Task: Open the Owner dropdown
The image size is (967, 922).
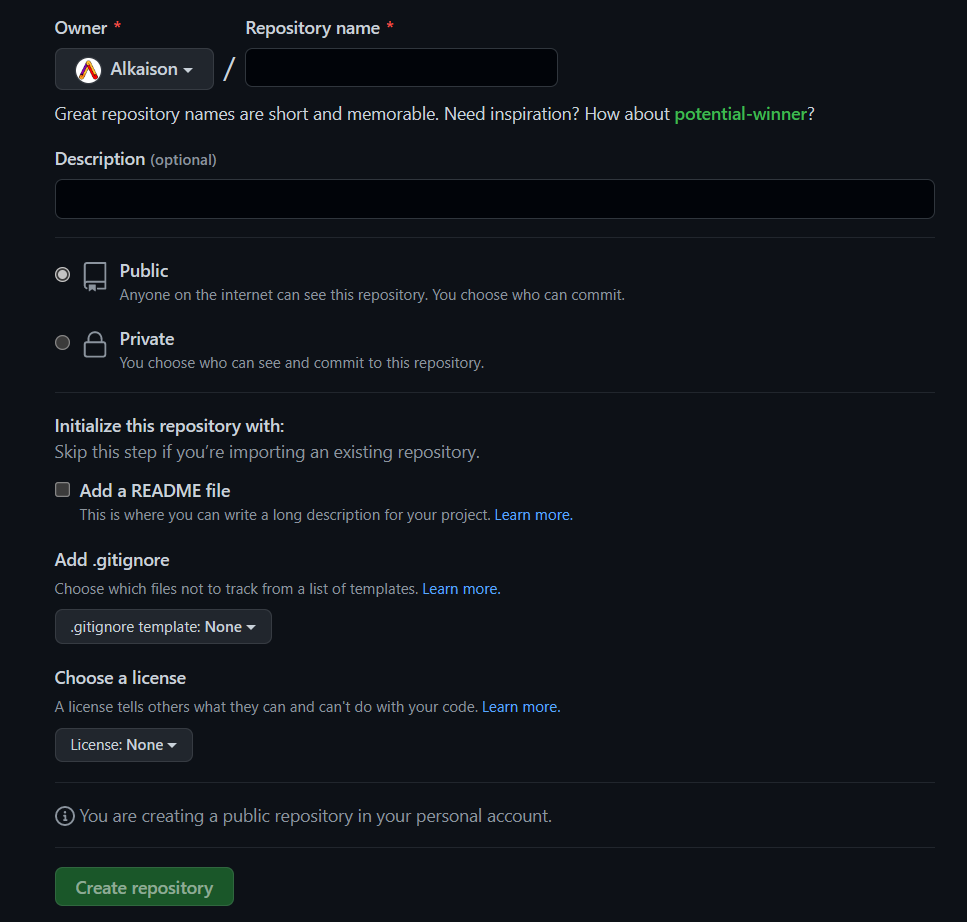Action: (134, 68)
